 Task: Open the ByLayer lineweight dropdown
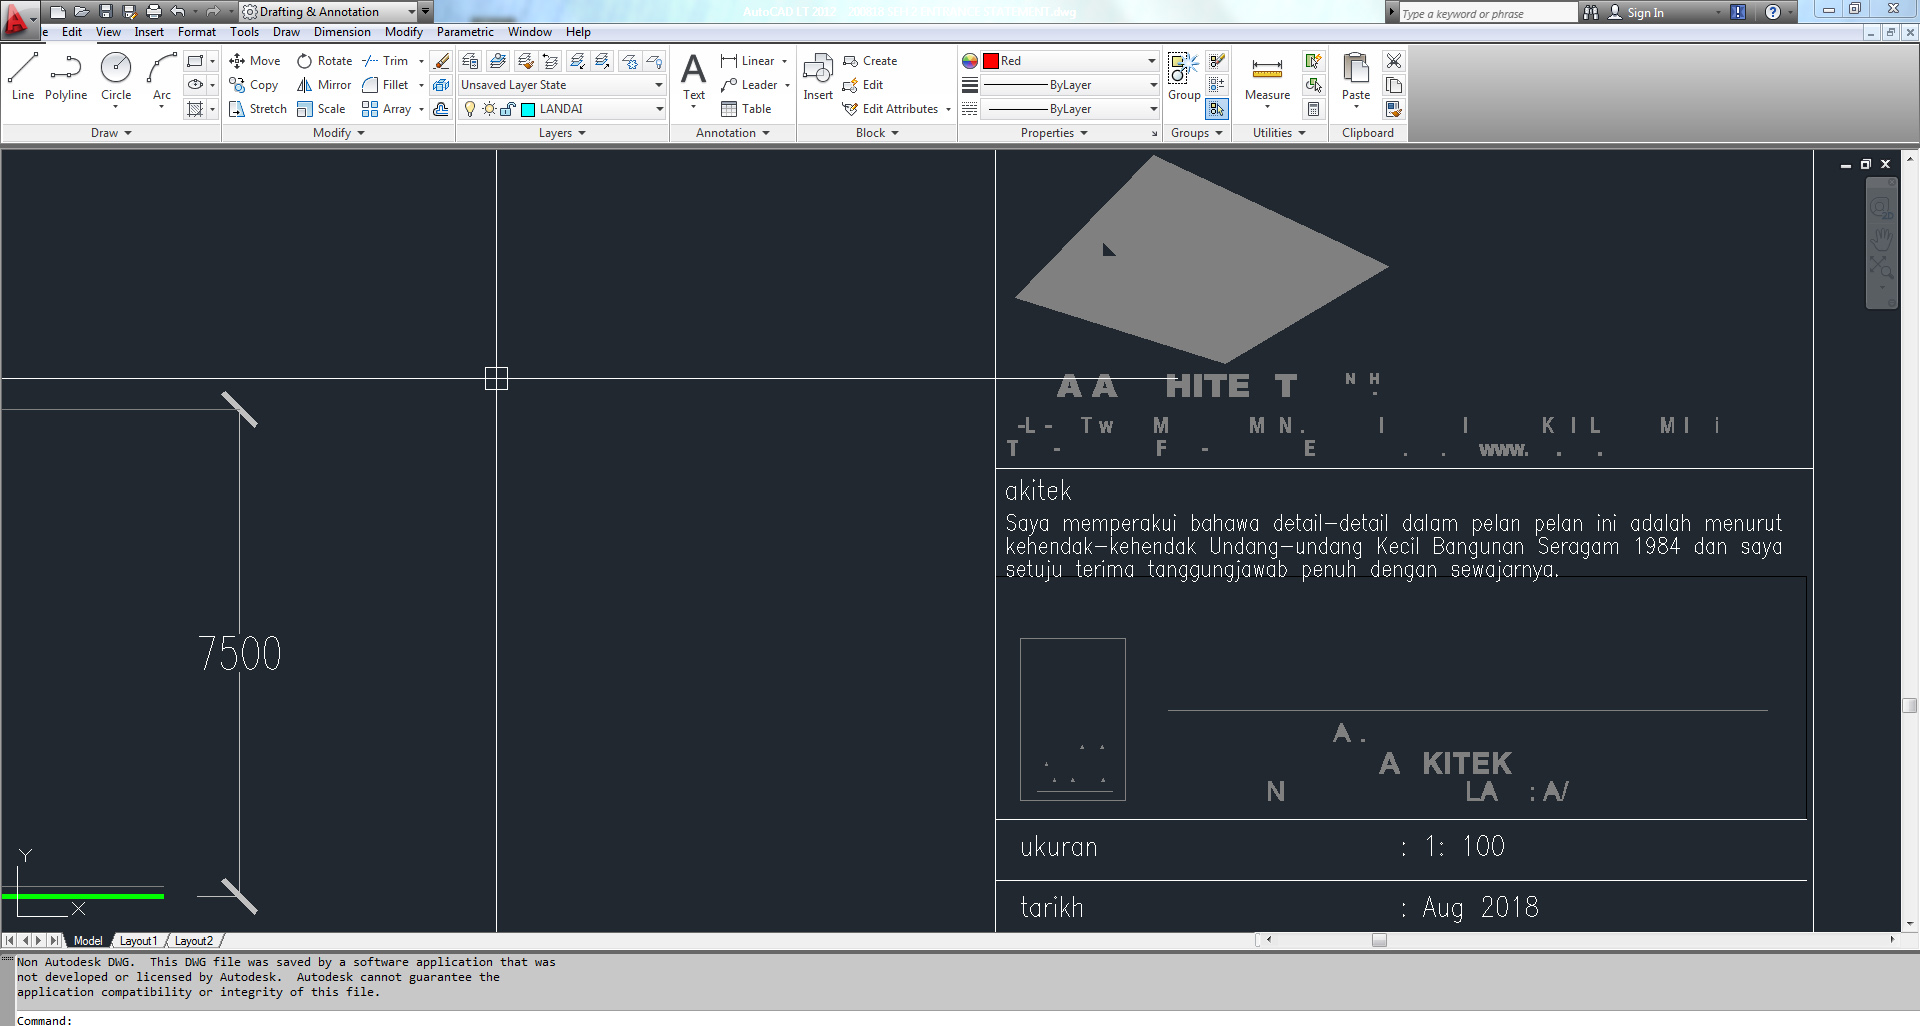coord(1070,85)
